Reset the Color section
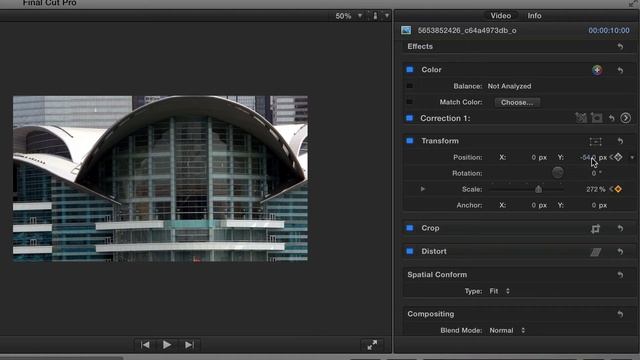 coord(620,70)
